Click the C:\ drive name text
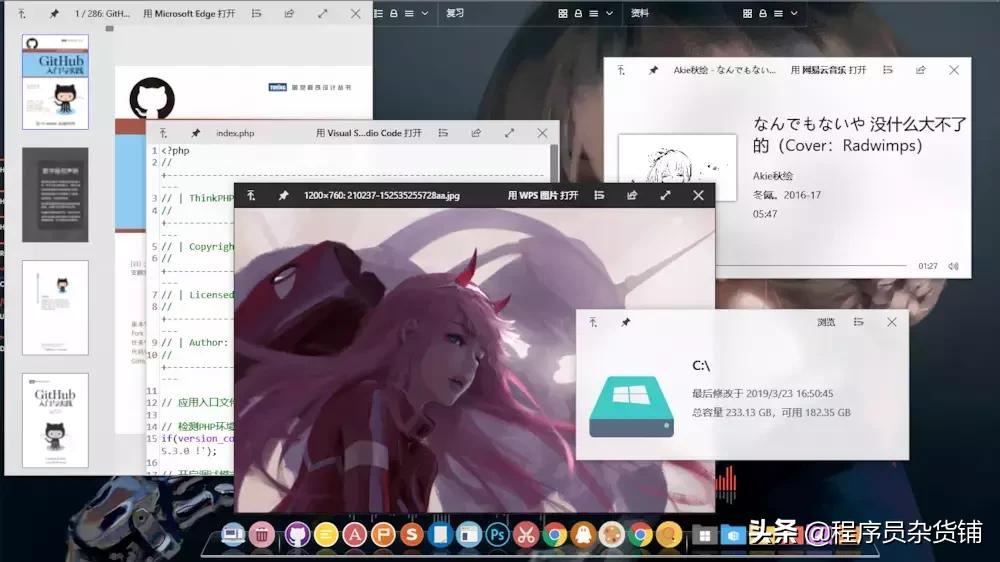1000x562 pixels. (701, 366)
